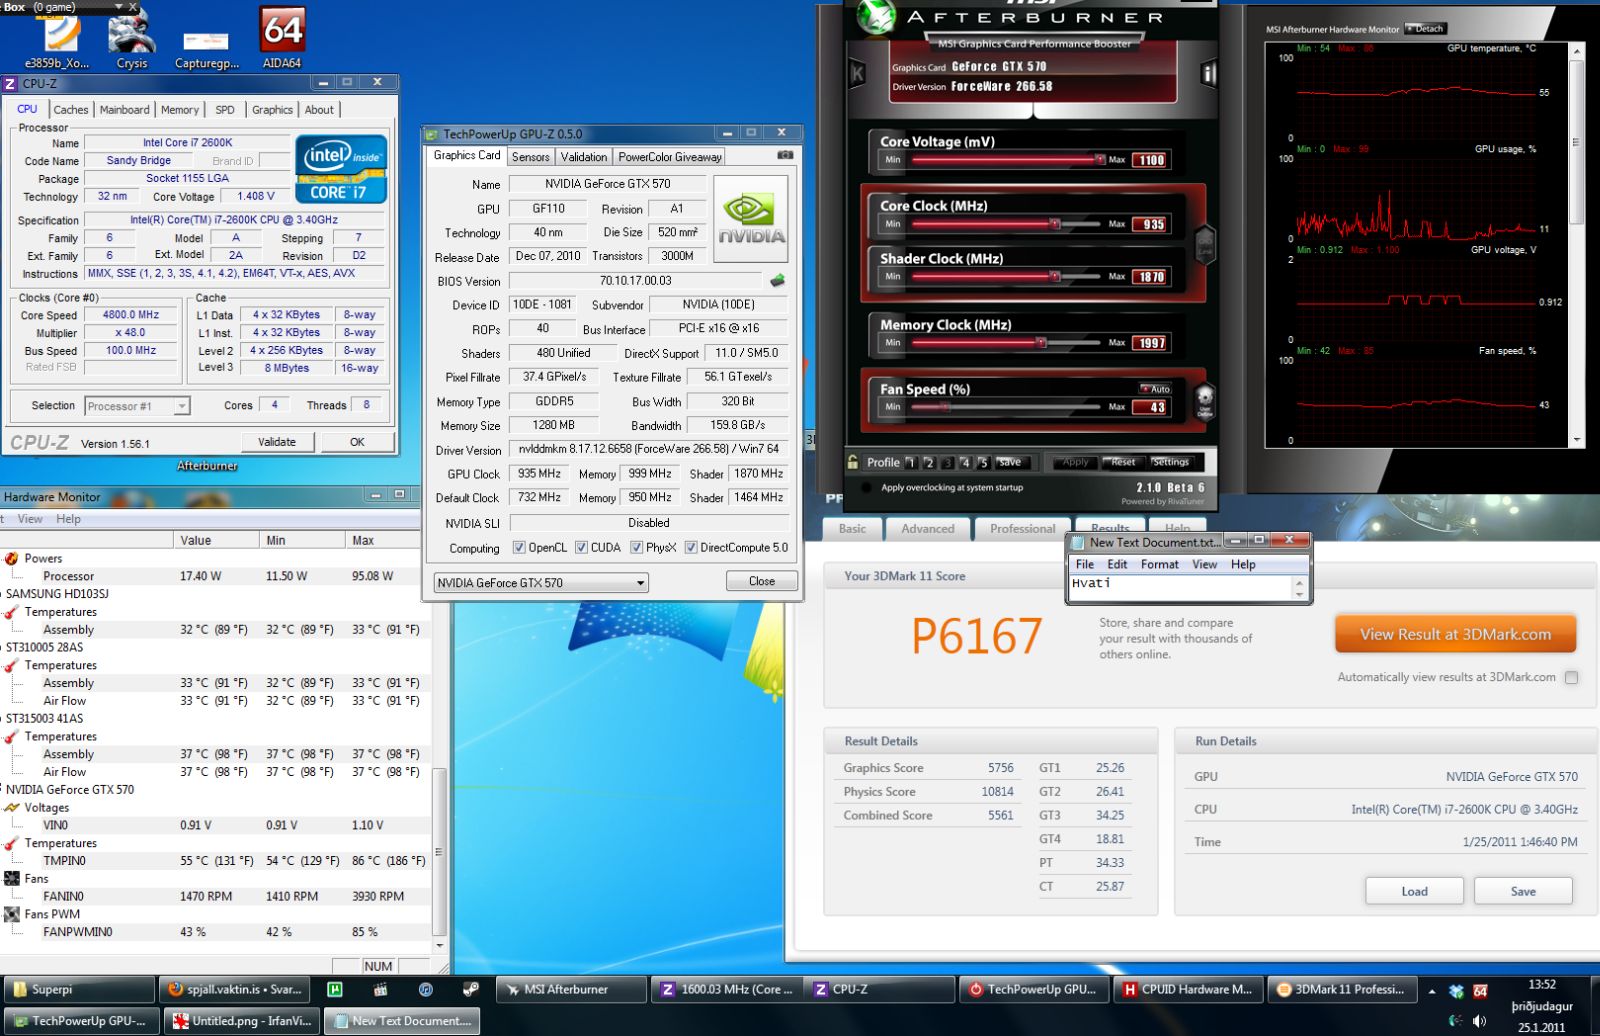The image size is (1600, 1036).
Task: Click the fan User Define icon
Action: pyautogui.click(x=1205, y=398)
